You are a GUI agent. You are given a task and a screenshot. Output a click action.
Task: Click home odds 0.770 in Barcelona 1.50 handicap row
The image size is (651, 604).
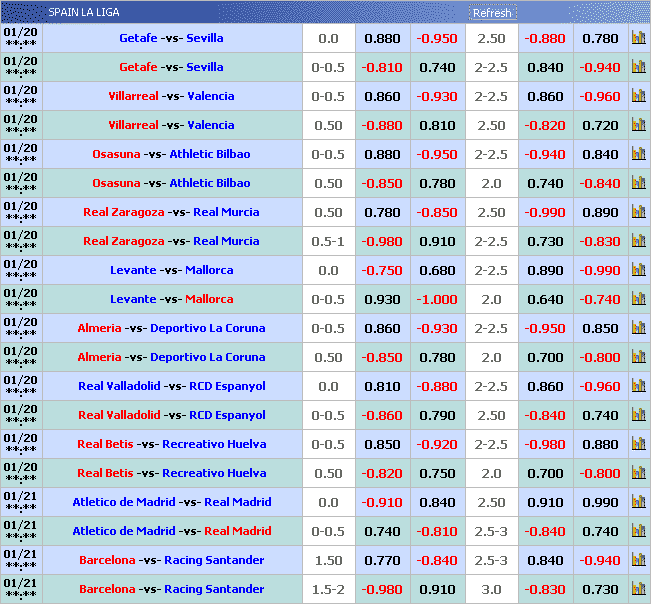(x=382, y=560)
